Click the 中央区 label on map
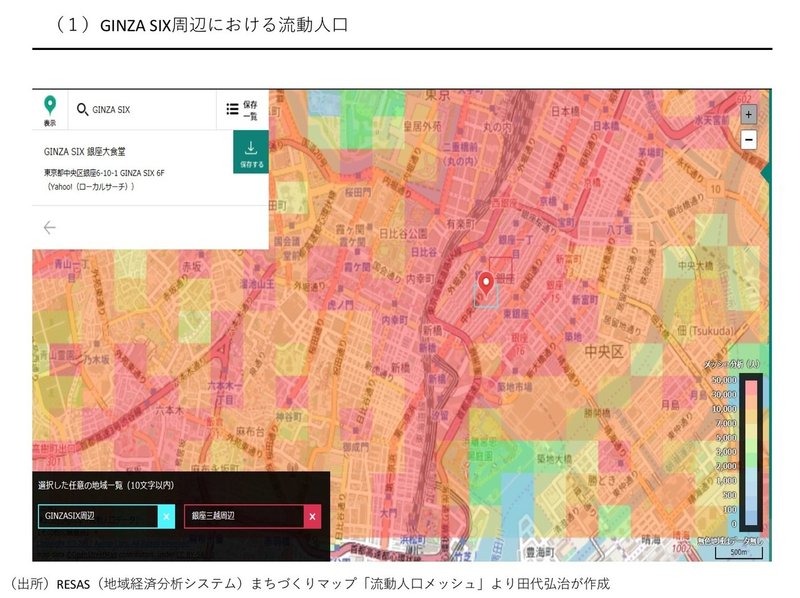 (604, 352)
